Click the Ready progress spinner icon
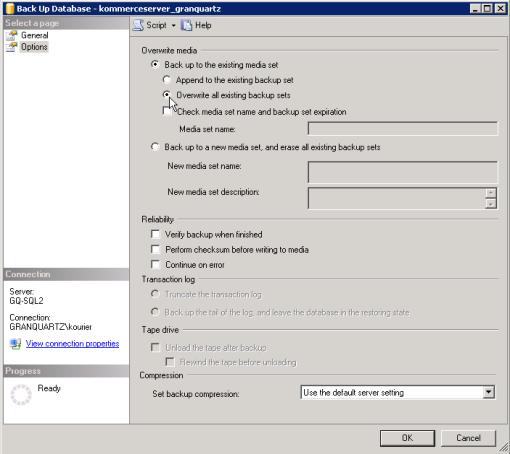510x454 pixels. click(21, 395)
